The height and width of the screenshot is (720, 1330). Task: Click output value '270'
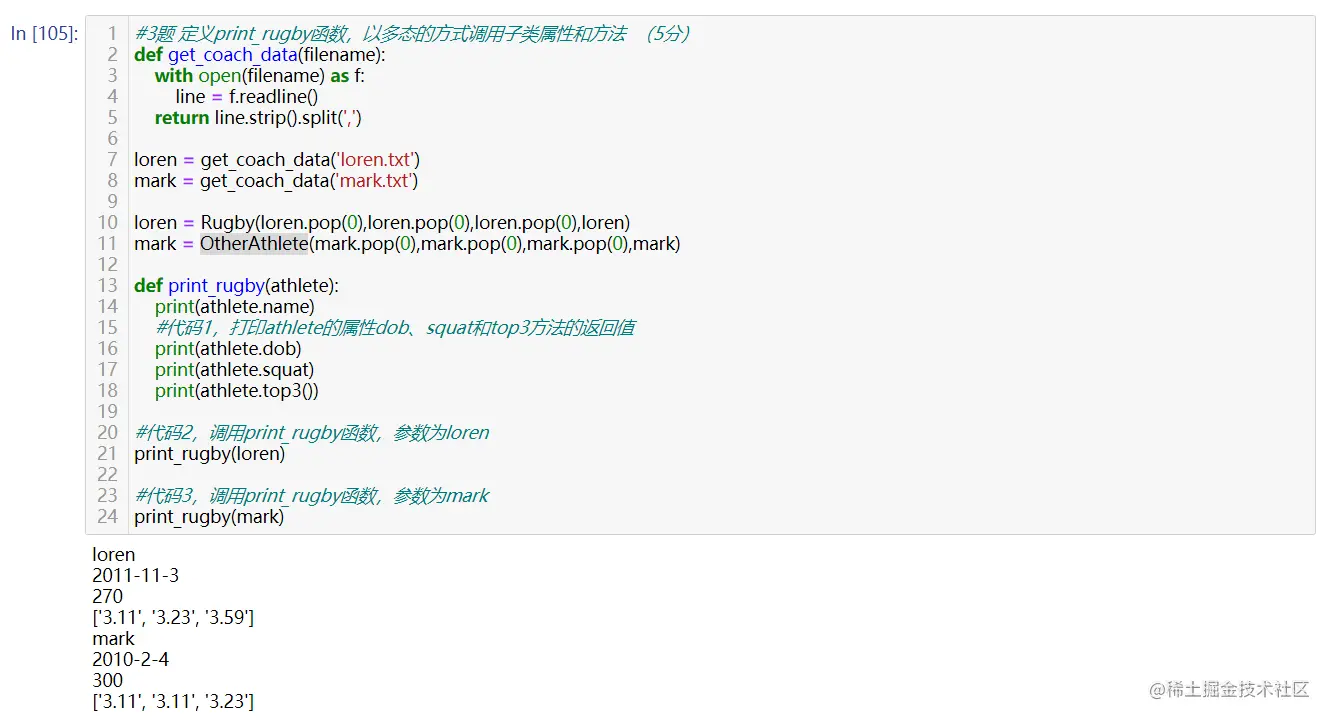107,596
